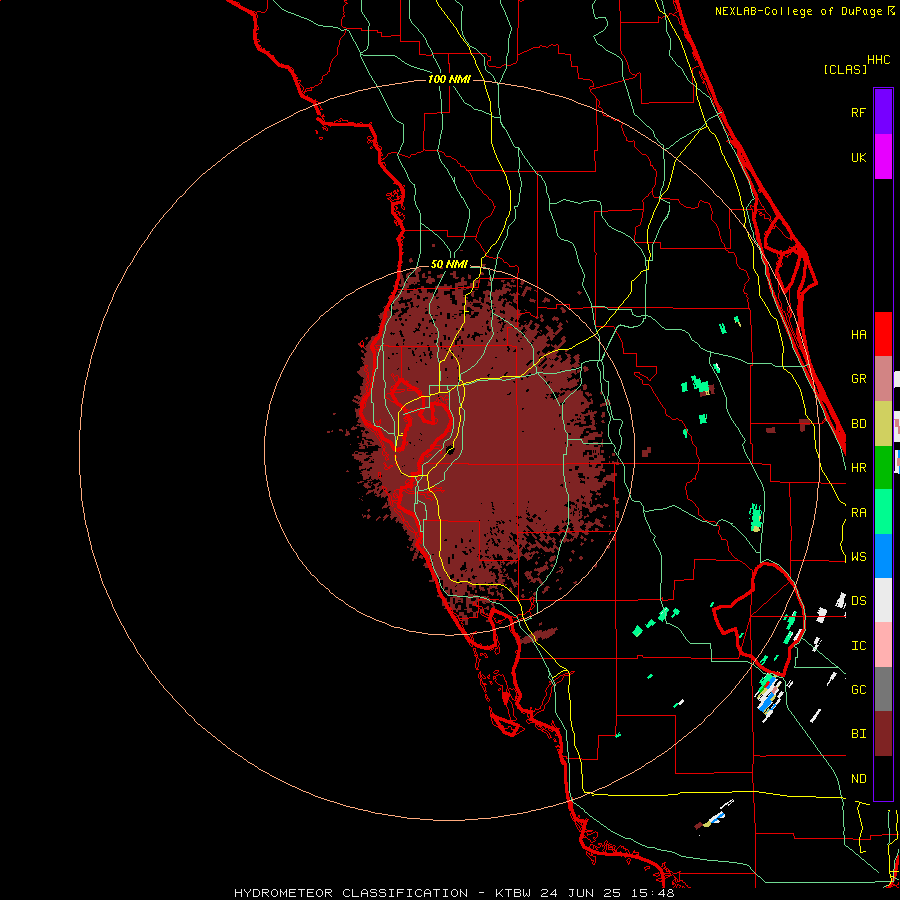Click the RA legend label
This screenshot has width=900, height=900.
(x=858, y=513)
